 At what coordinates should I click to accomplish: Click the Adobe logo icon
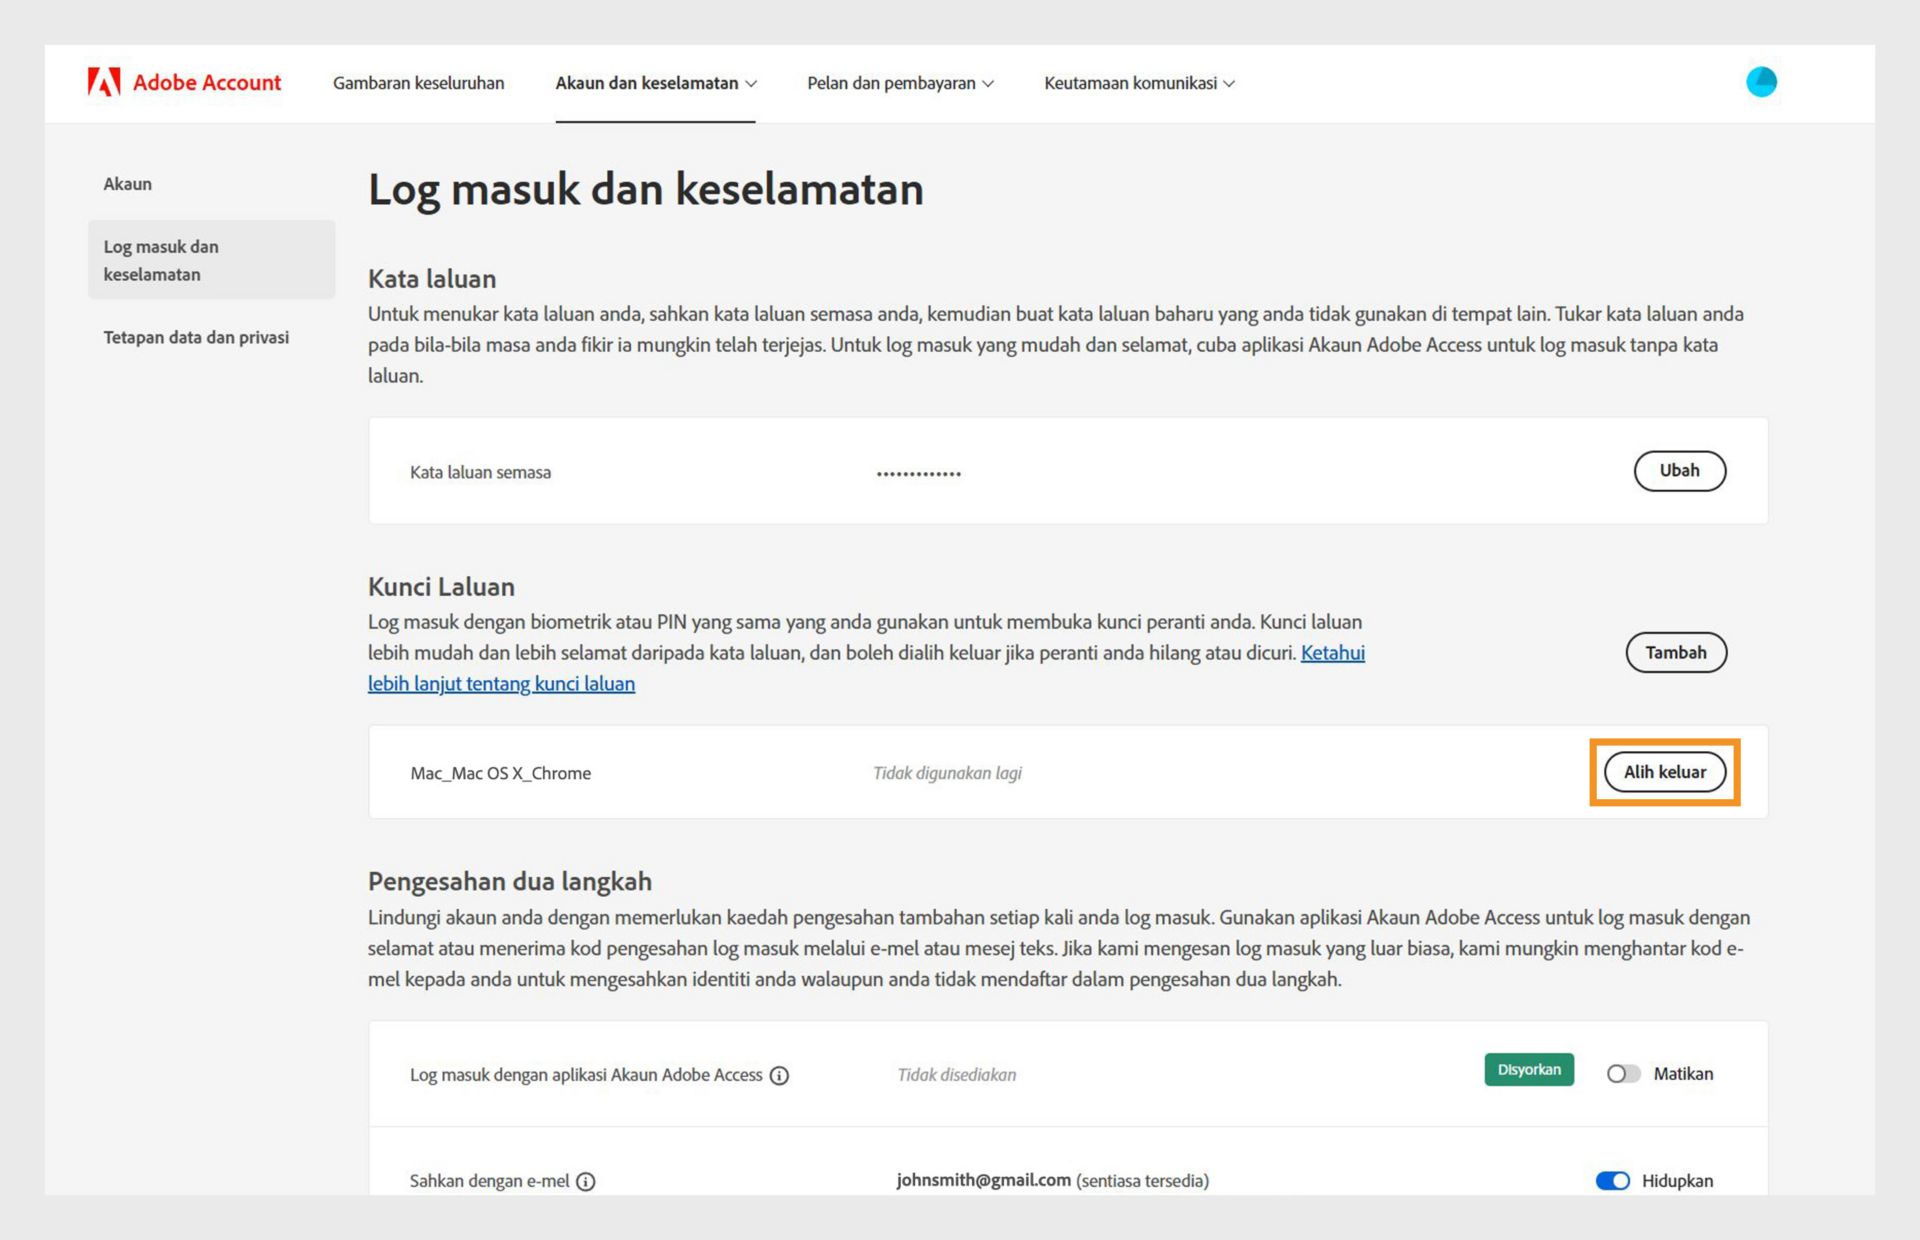[x=104, y=82]
